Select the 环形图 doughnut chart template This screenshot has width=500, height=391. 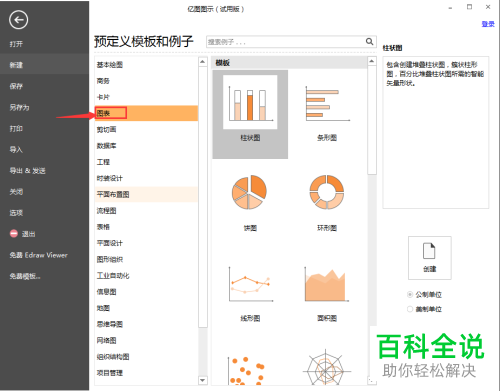click(x=327, y=203)
